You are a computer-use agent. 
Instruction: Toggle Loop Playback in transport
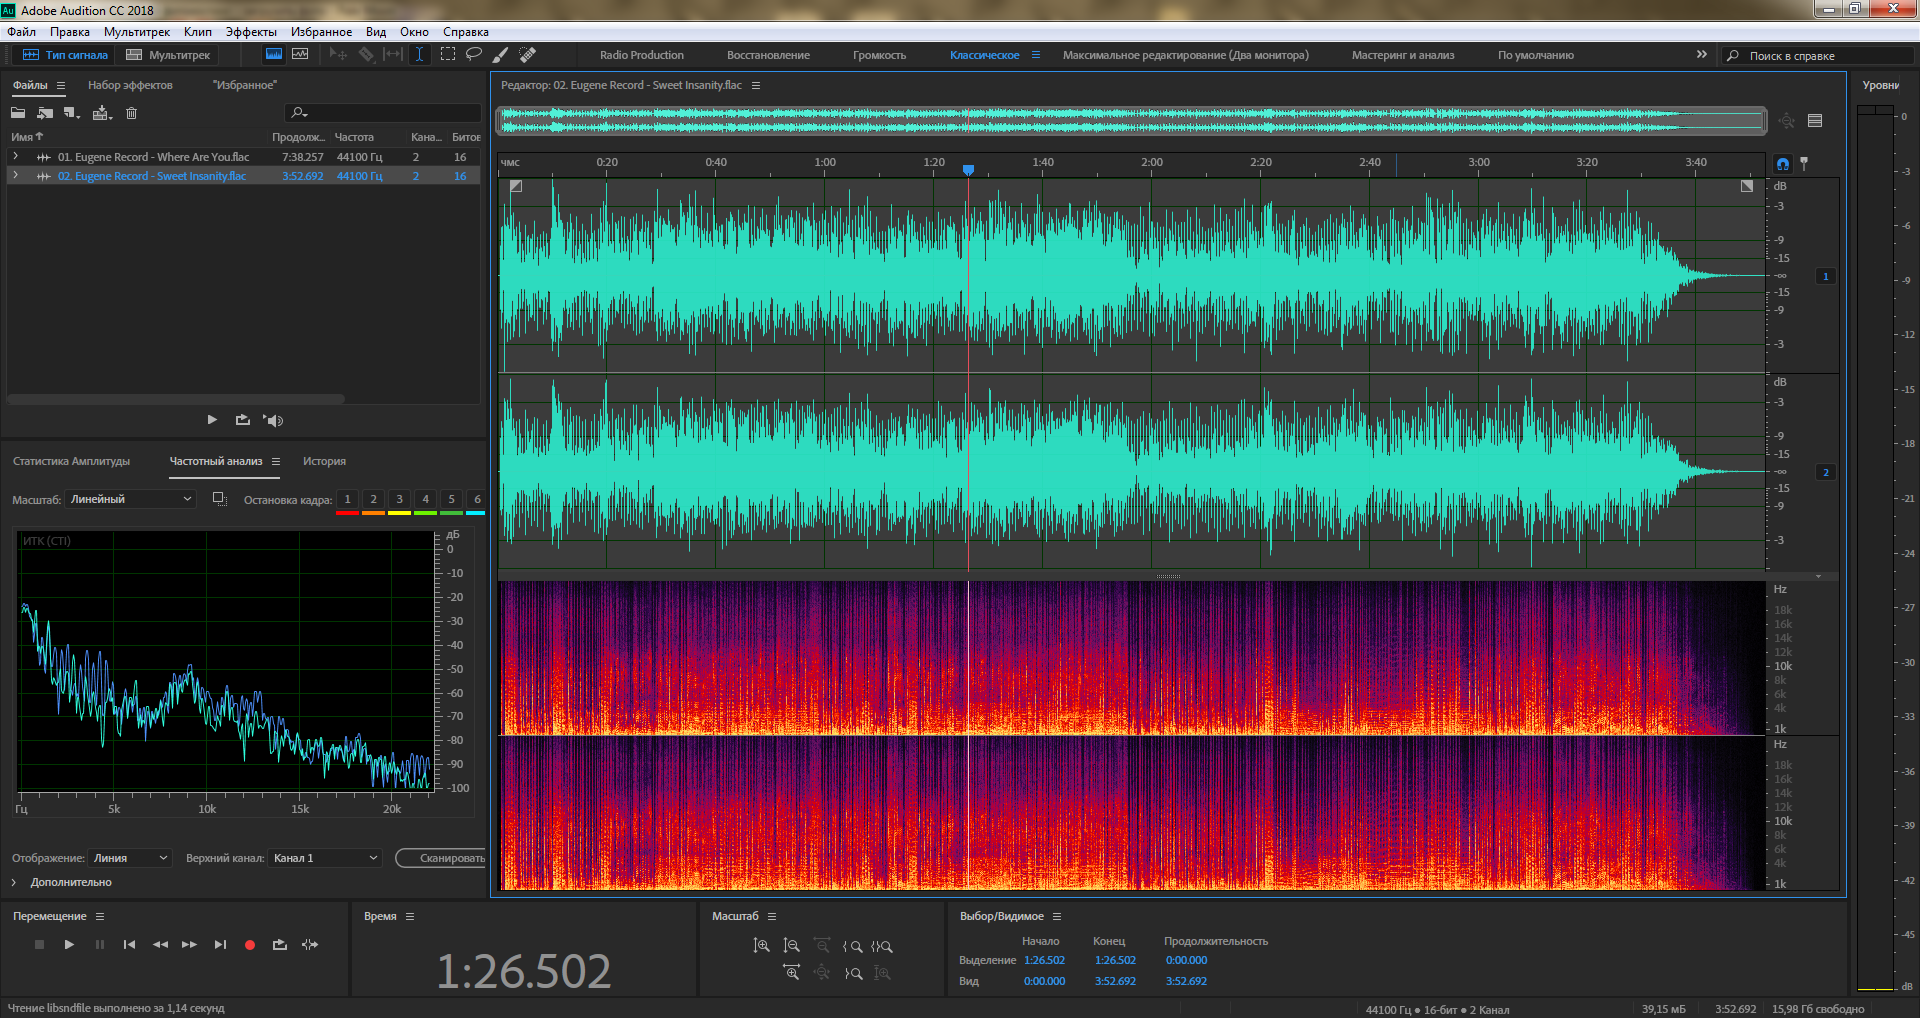coord(280,944)
